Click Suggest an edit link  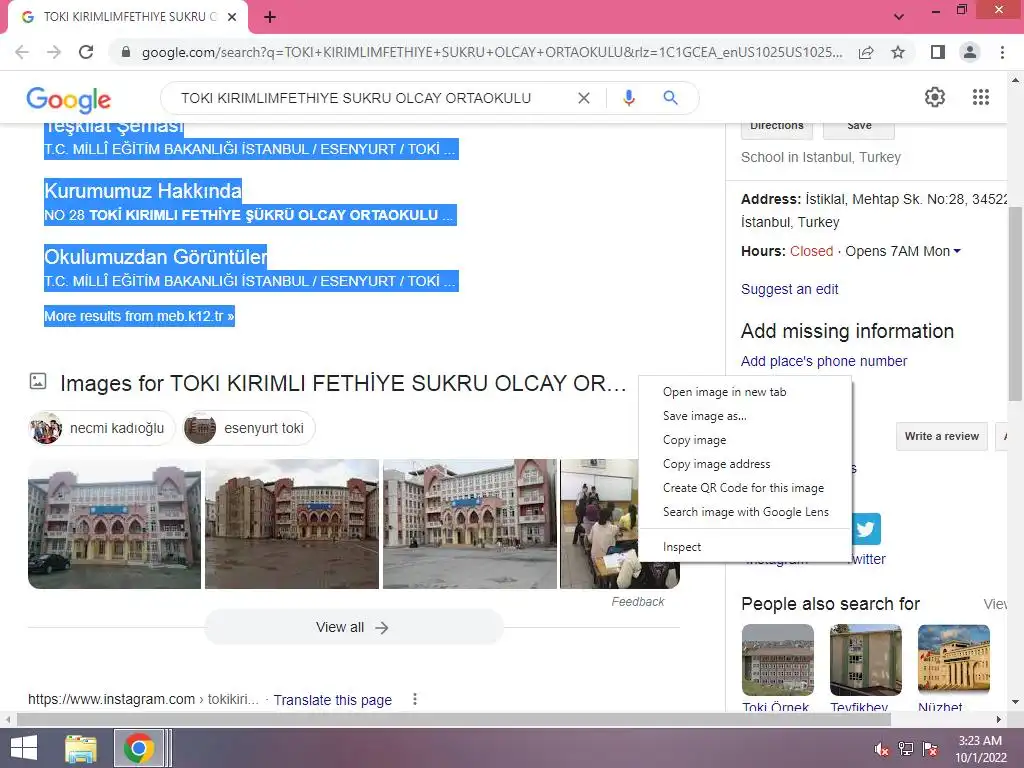pyautogui.click(x=789, y=289)
